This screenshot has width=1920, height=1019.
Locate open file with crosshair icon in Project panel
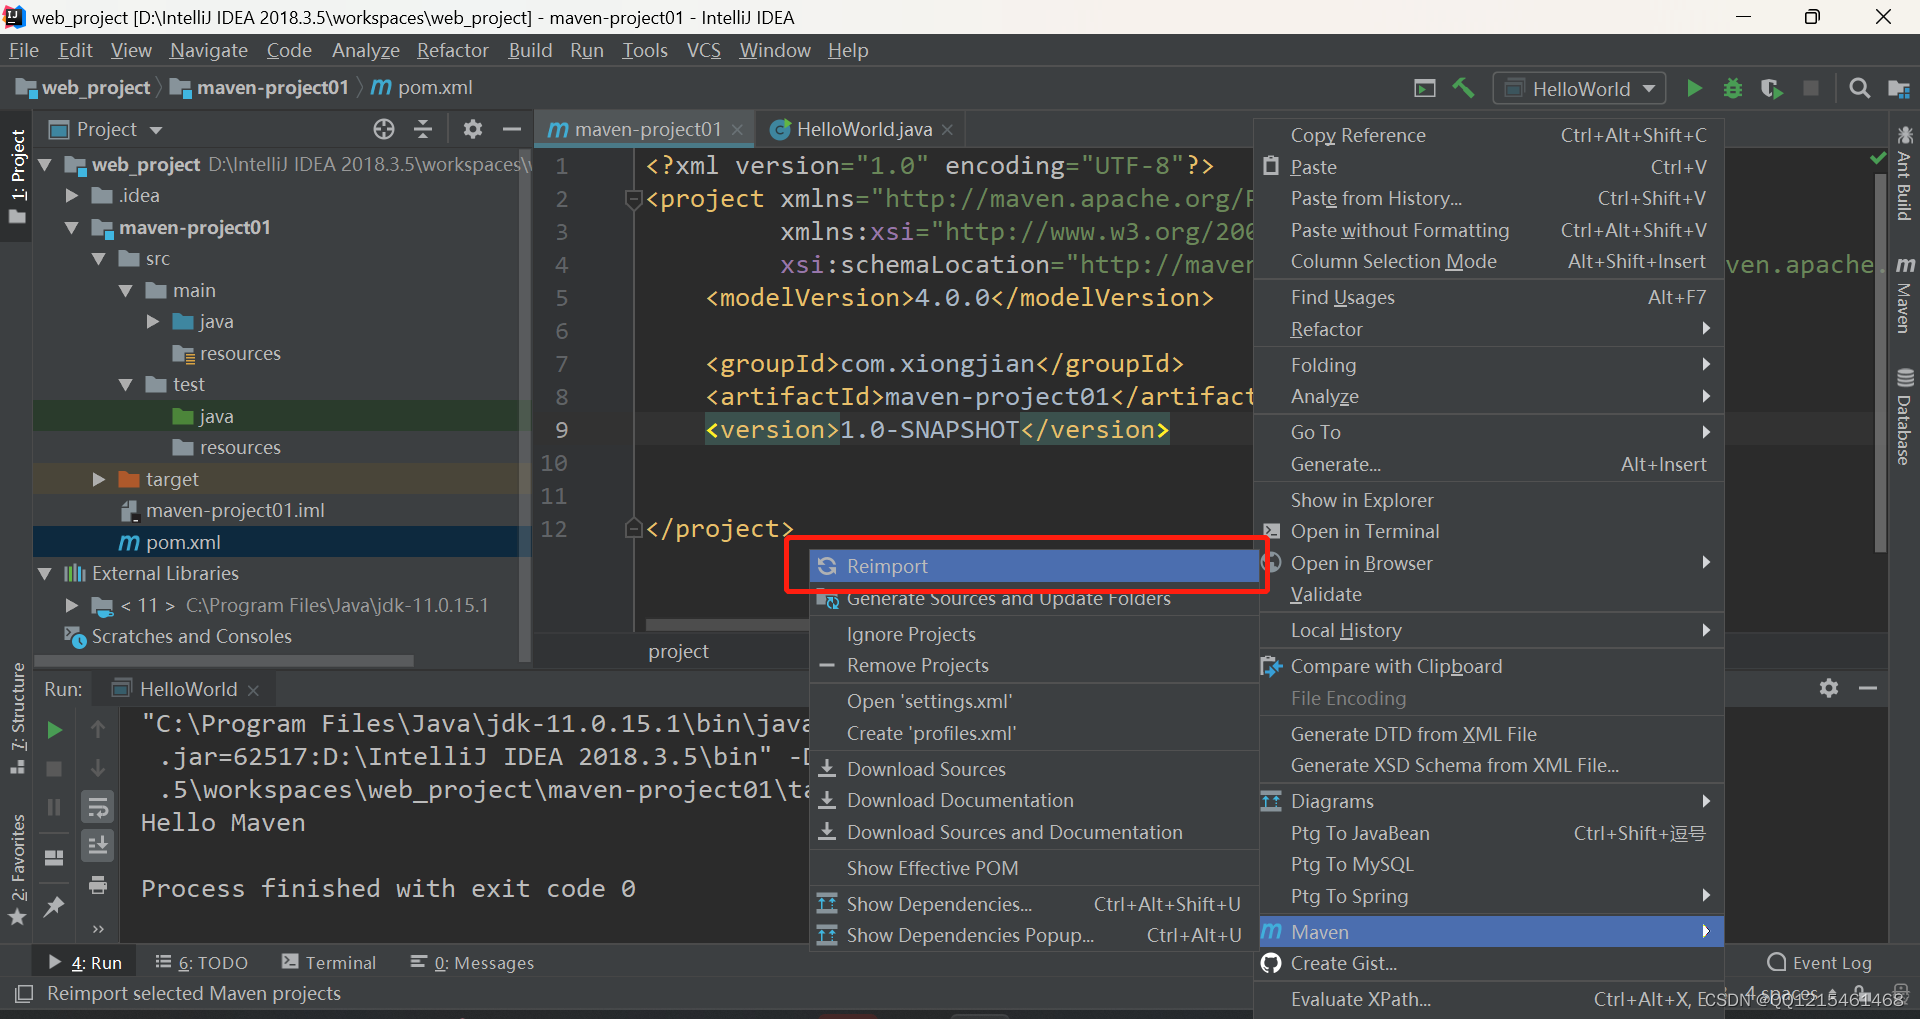[383, 129]
